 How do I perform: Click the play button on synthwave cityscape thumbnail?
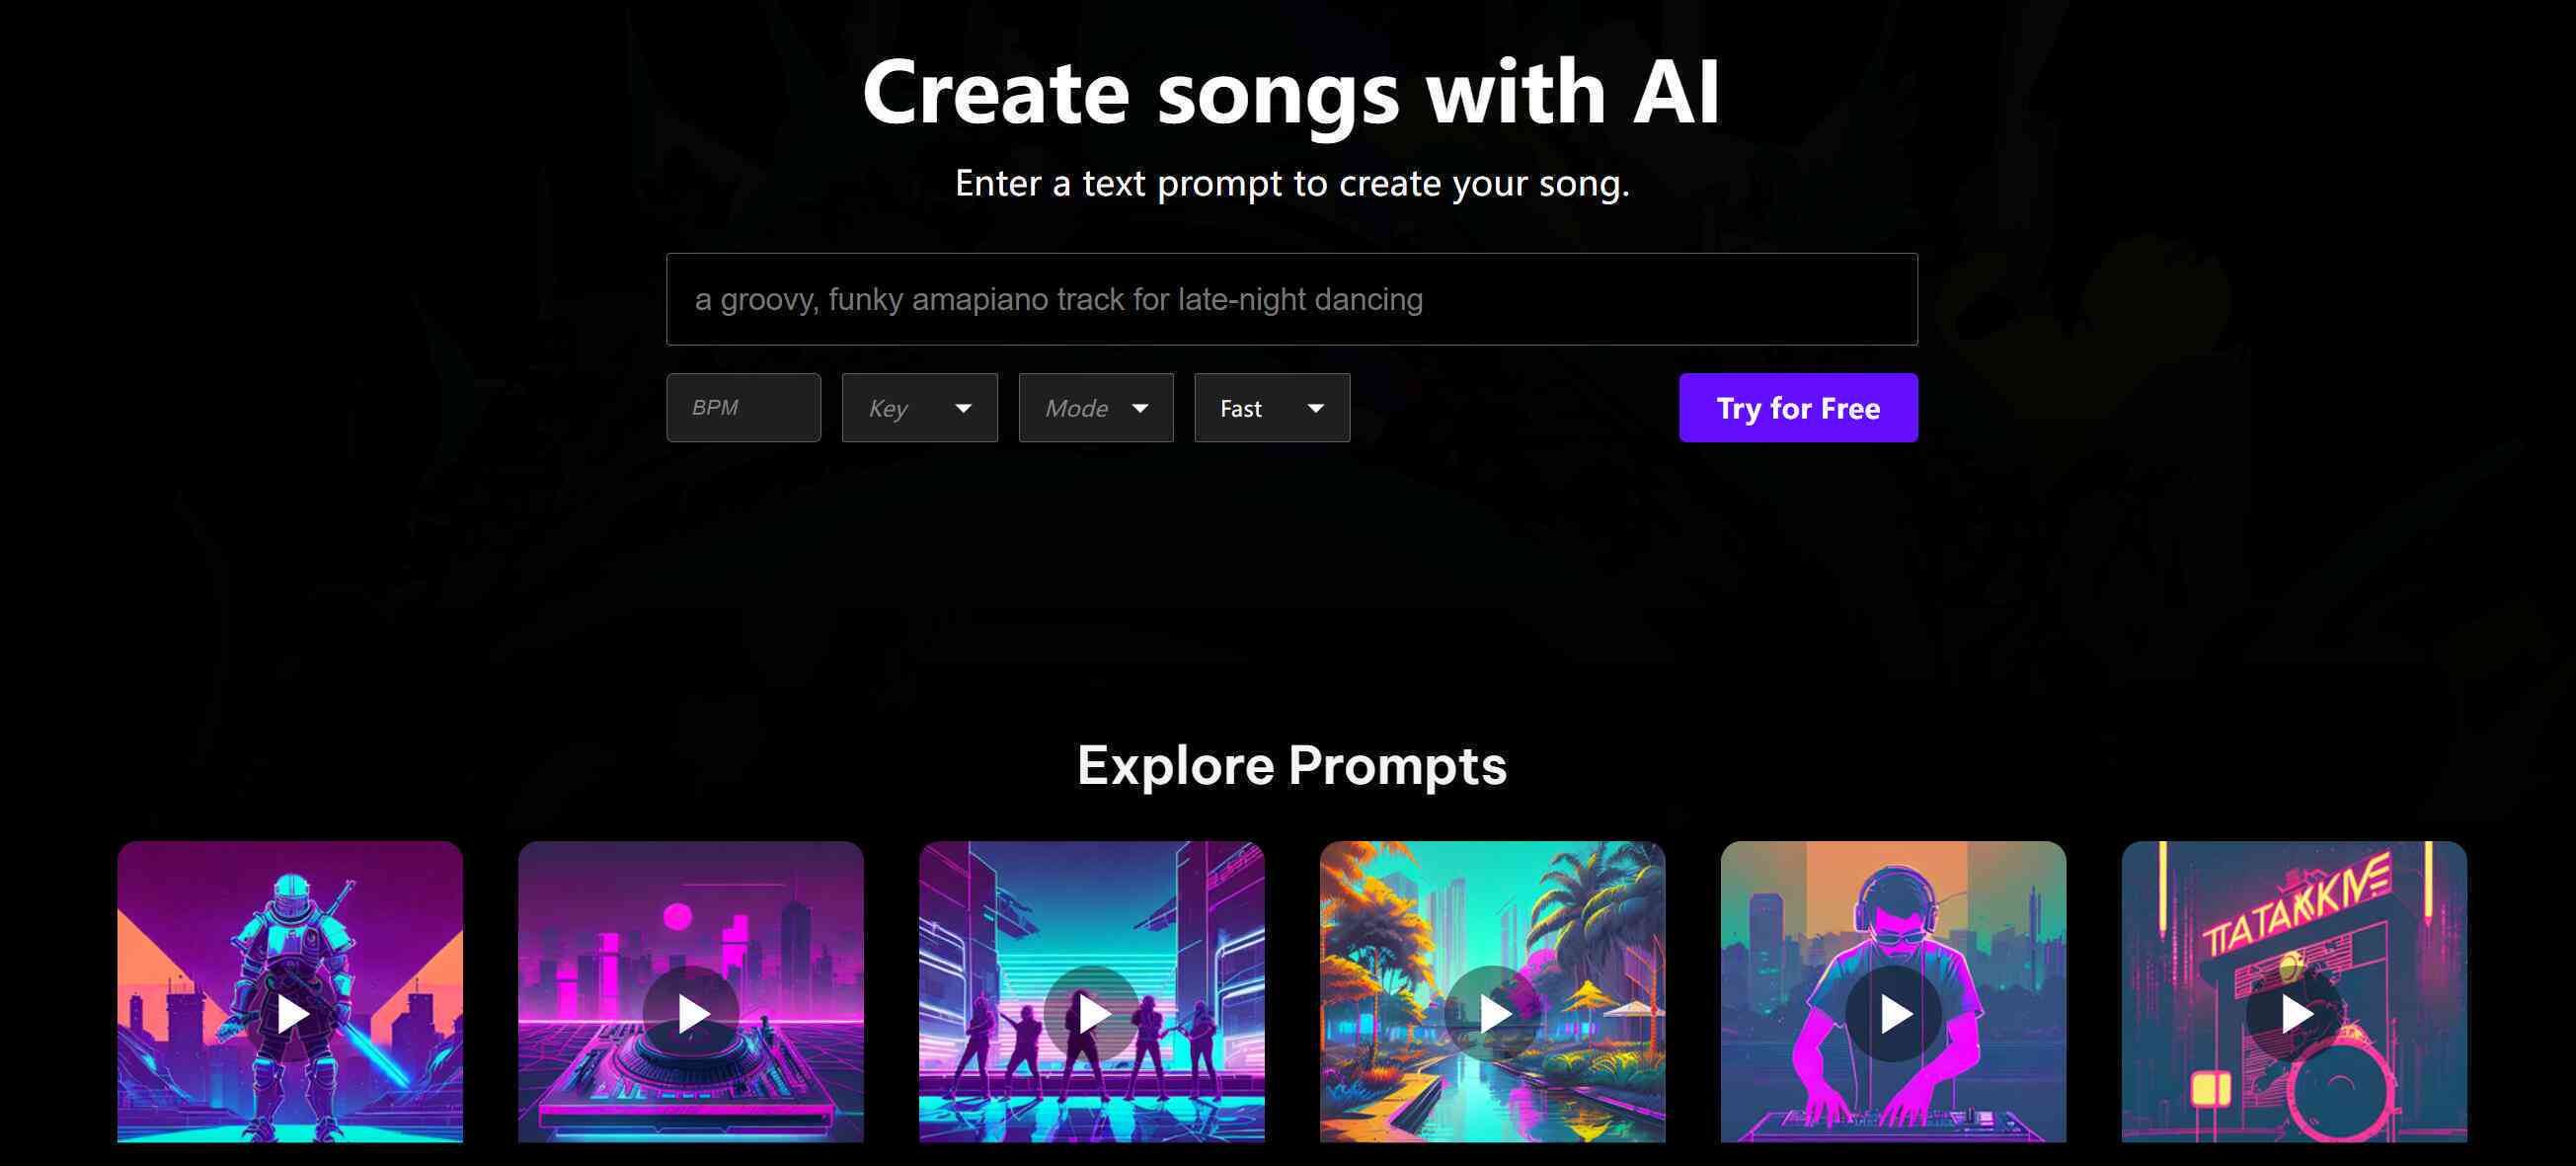click(x=690, y=1010)
